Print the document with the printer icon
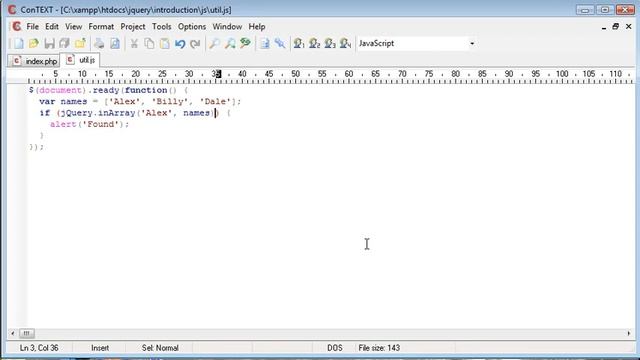This screenshot has height=360, width=640. (x=99, y=43)
